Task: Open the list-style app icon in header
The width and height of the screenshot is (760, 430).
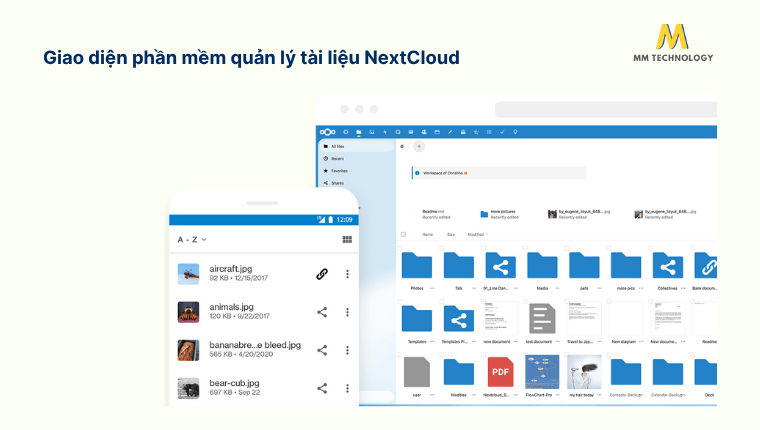Action: click(x=489, y=132)
